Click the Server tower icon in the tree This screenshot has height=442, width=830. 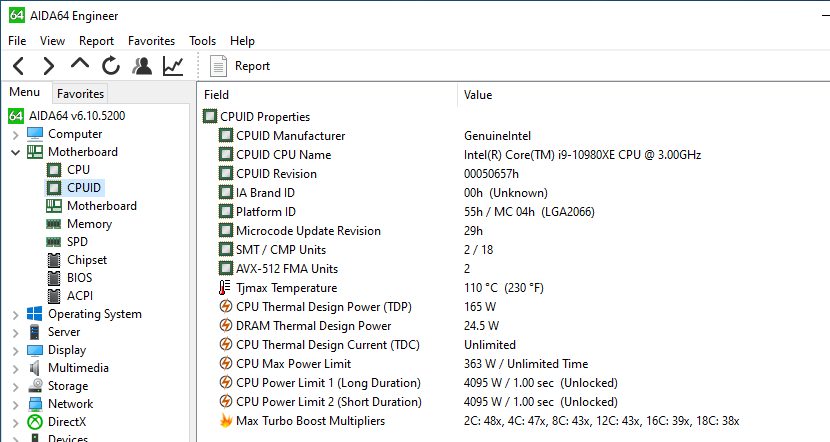[x=34, y=332]
